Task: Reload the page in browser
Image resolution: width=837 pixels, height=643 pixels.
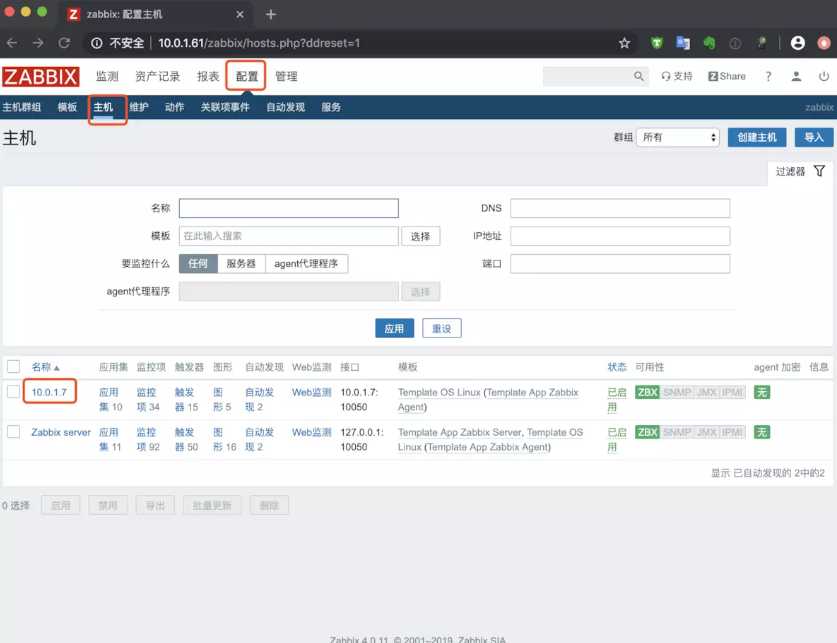Action: (x=64, y=43)
